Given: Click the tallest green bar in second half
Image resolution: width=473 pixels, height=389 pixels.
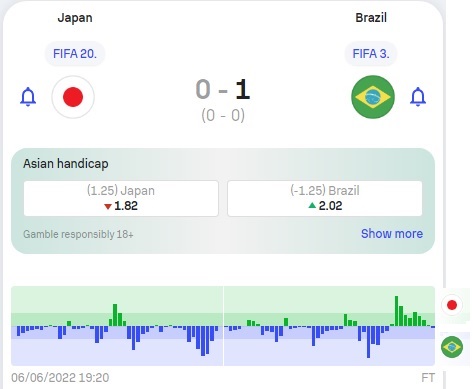Looking at the screenshot, I should point(396,311).
